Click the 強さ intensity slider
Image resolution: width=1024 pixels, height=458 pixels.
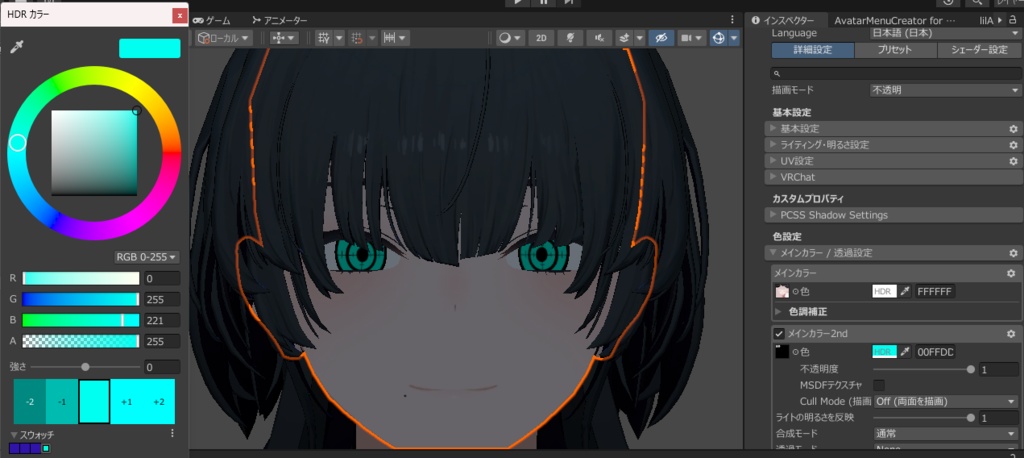[x=85, y=367]
